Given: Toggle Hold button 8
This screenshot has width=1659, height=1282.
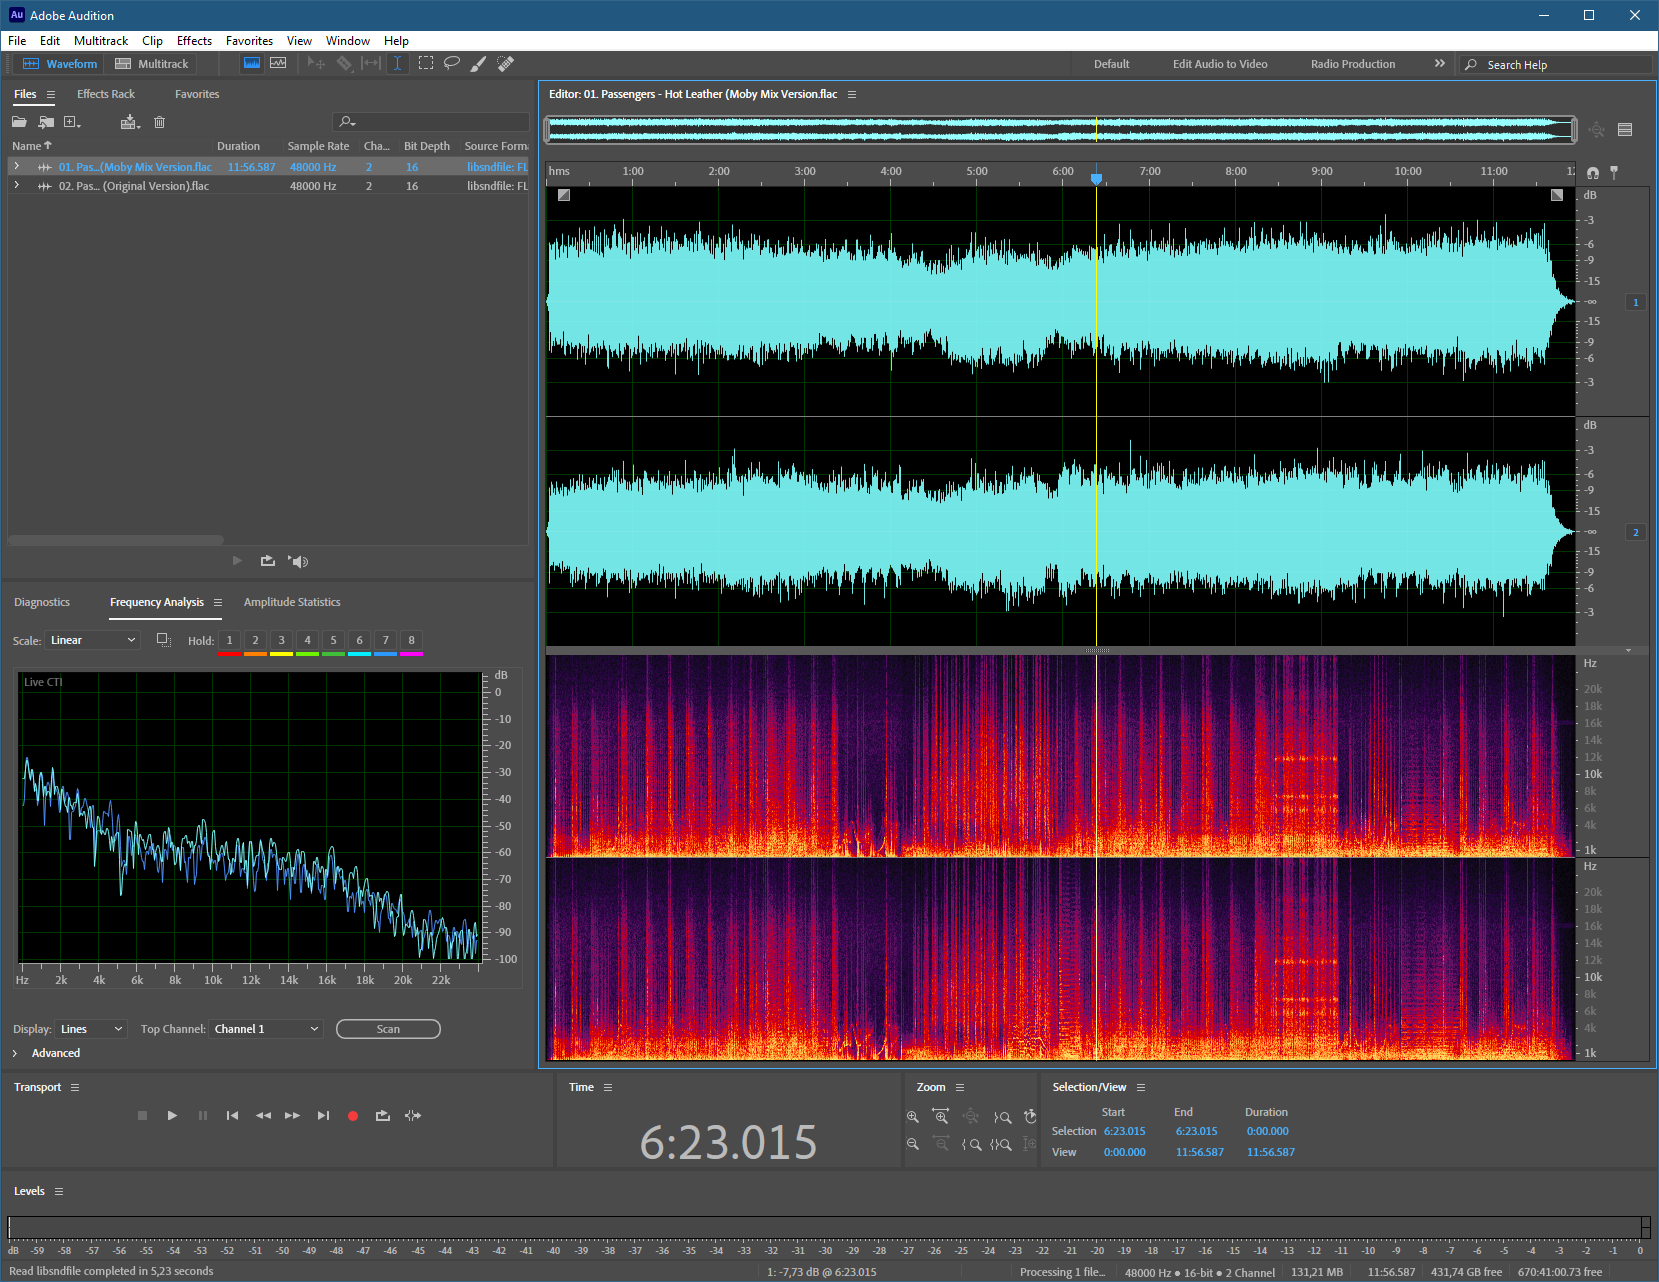Looking at the screenshot, I should (411, 640).
